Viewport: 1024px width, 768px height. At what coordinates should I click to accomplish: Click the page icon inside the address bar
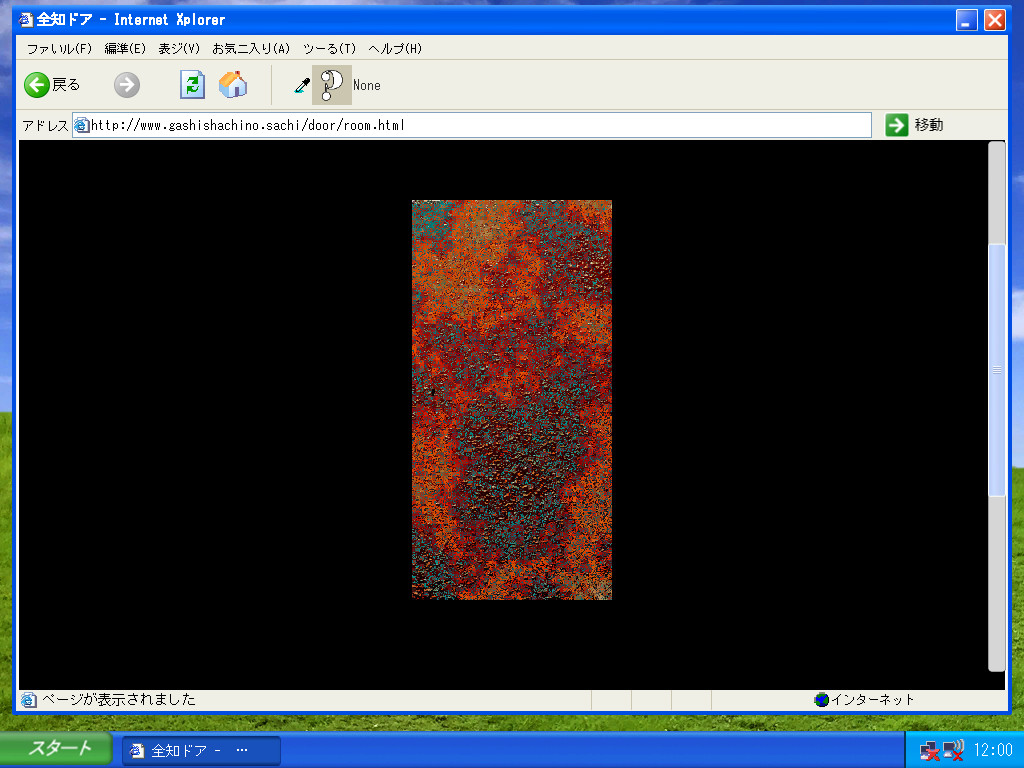click(x=80, y=124)
